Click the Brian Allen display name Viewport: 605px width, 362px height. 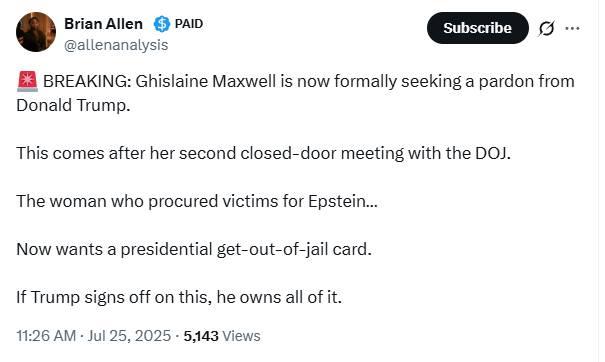103,24
